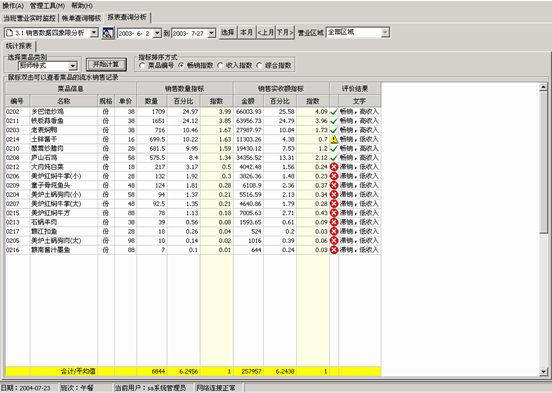Click the red X icon in row 0216
Screen dimensions: 552x393
pos(334,250)
